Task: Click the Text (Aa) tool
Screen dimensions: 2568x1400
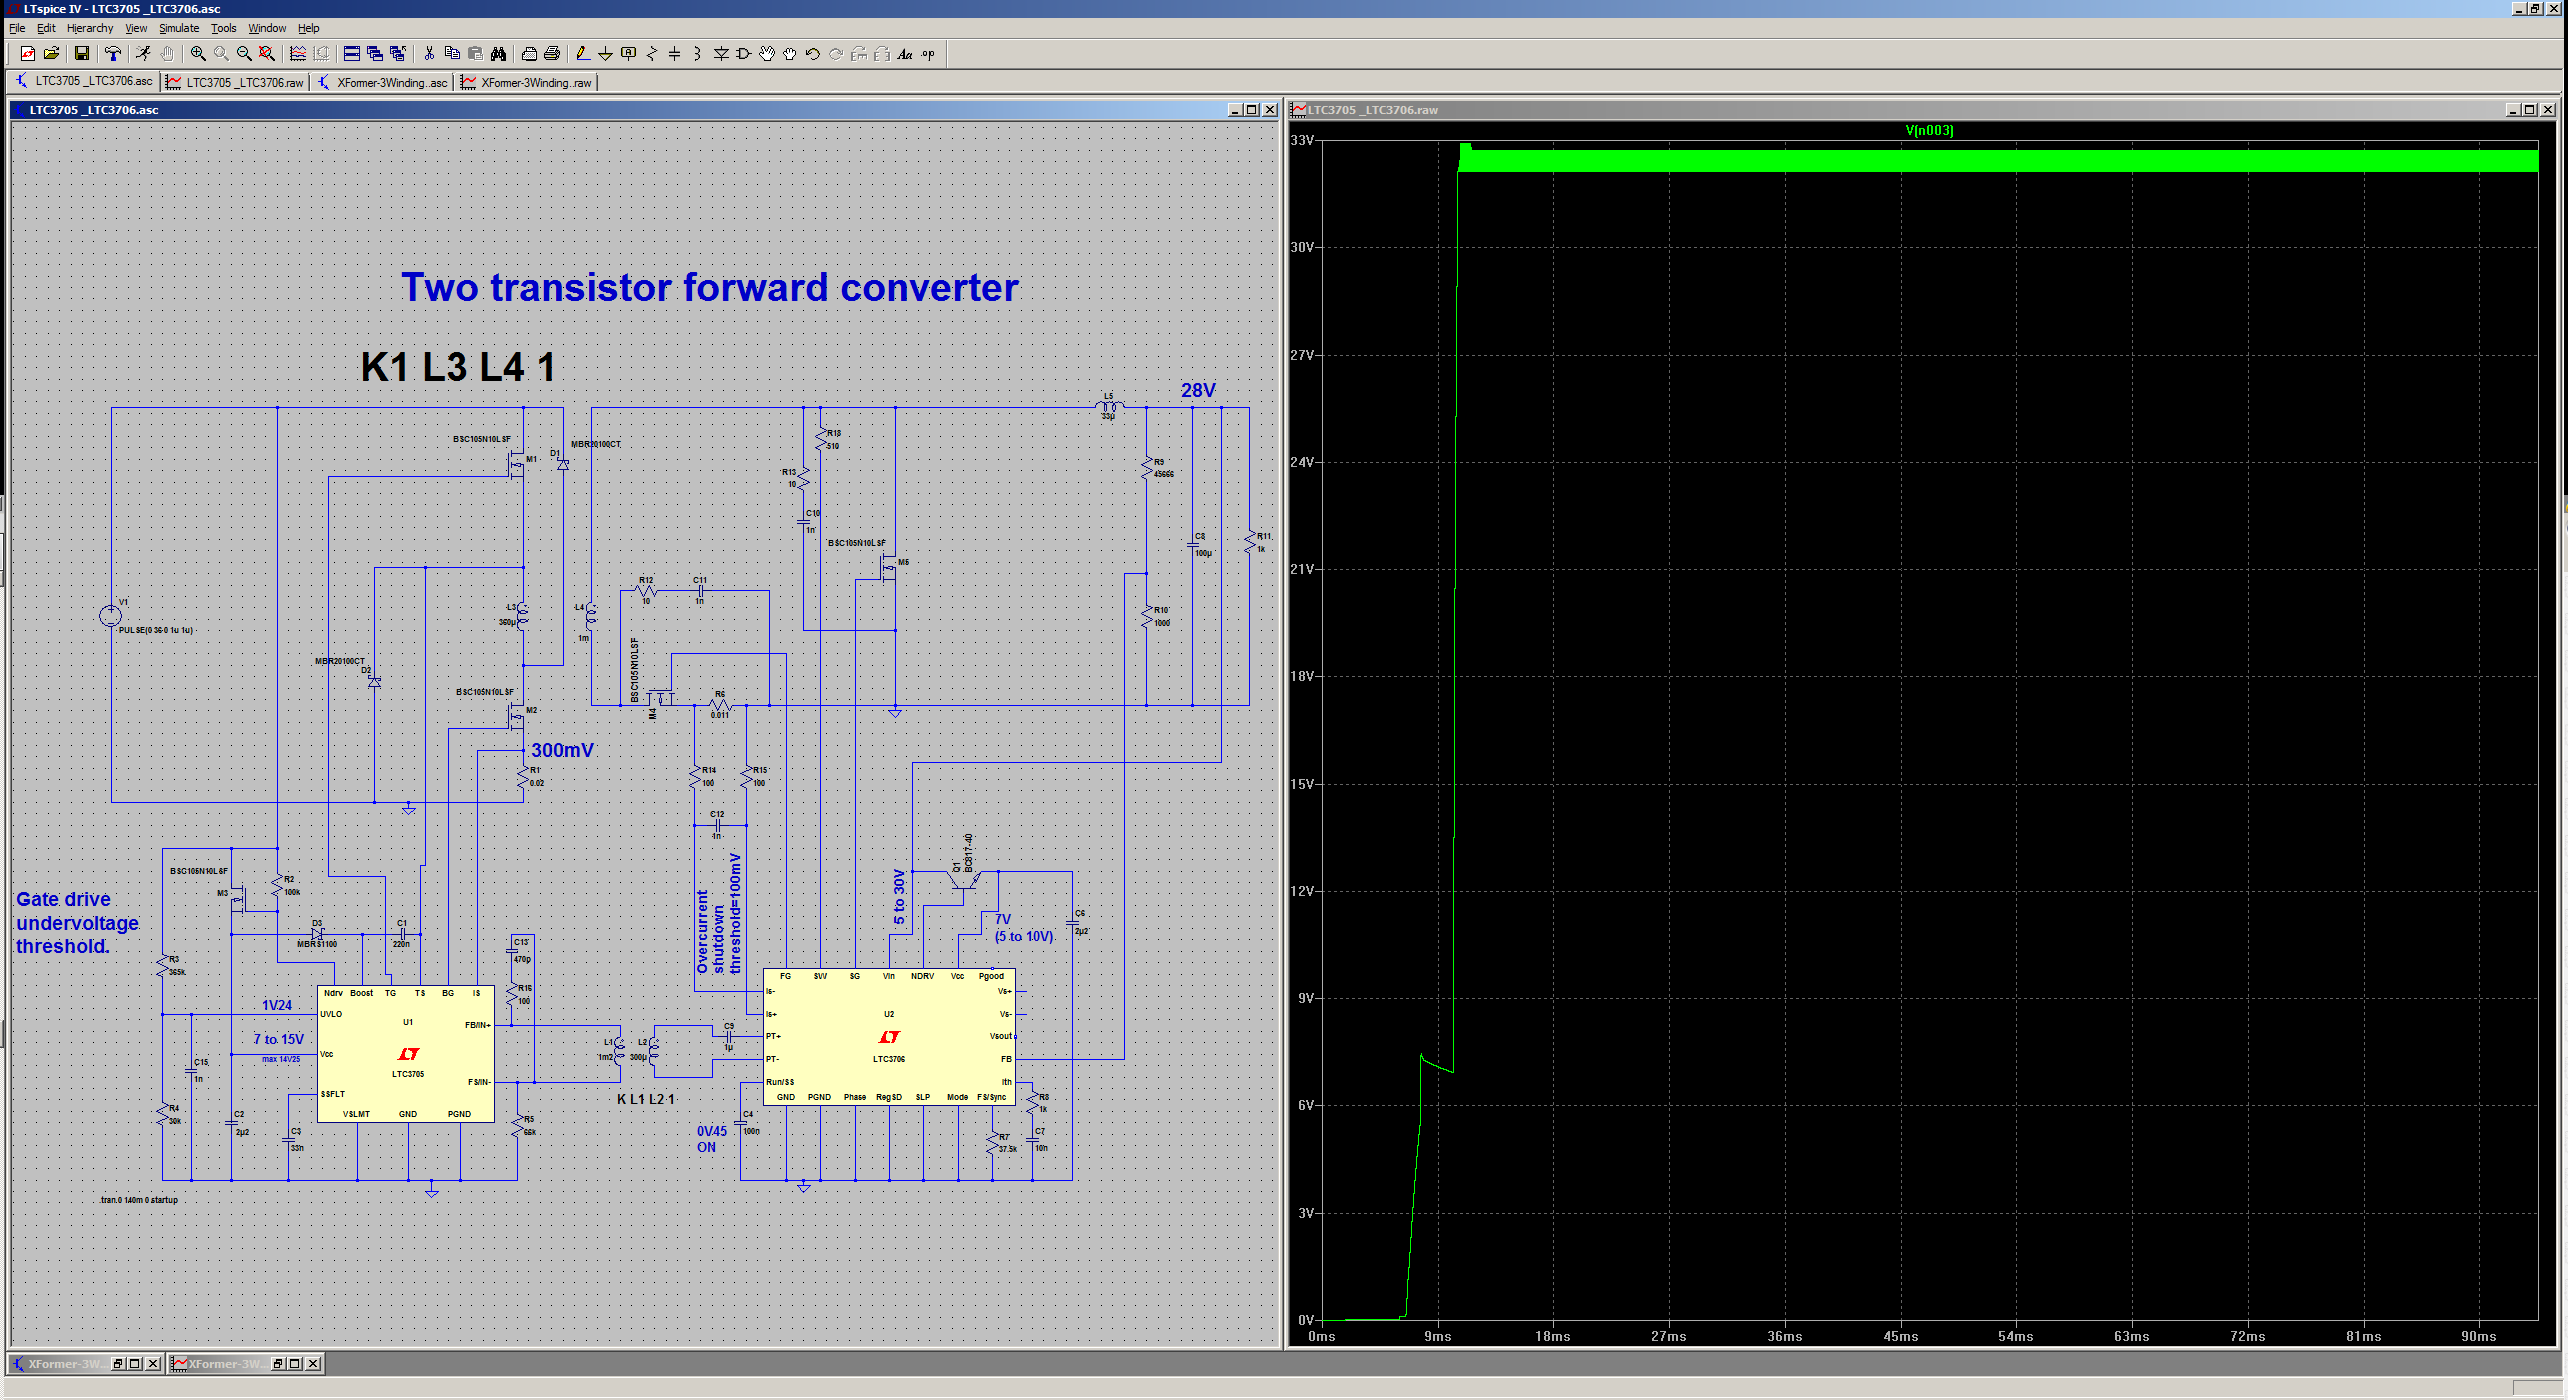Action: pos(905,54)
